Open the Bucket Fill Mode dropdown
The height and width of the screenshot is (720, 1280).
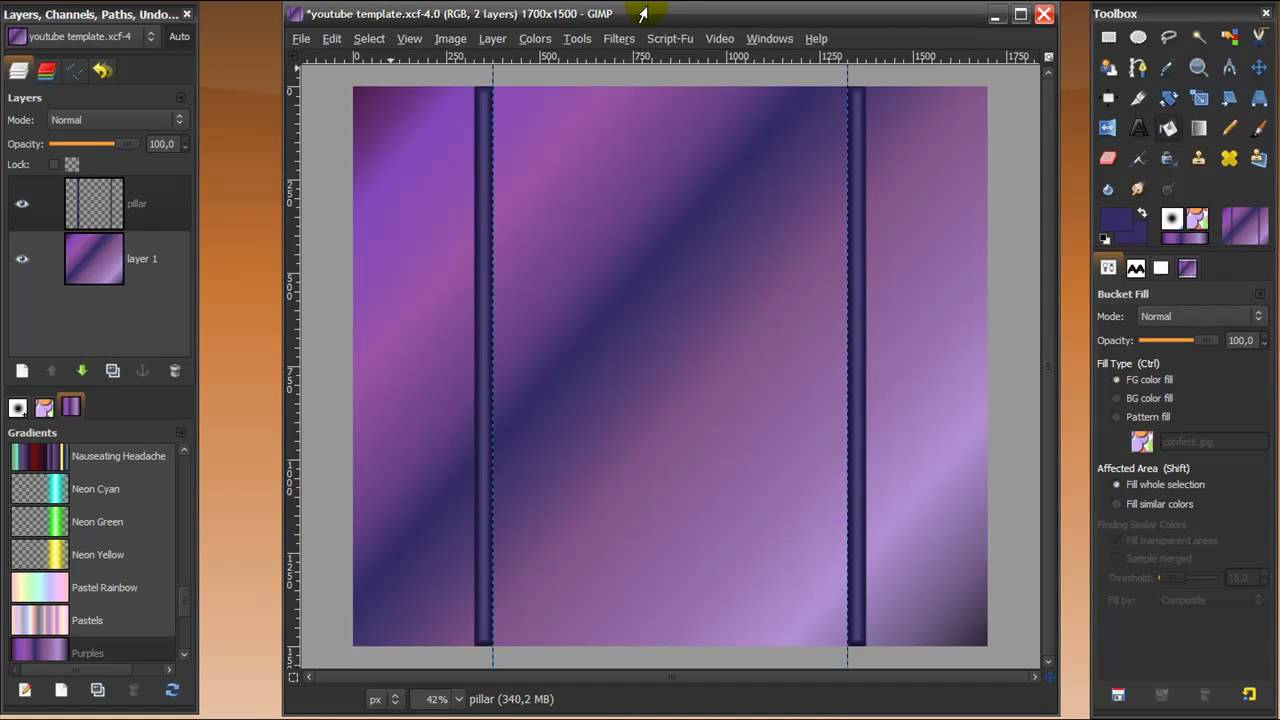[1203, 316]
